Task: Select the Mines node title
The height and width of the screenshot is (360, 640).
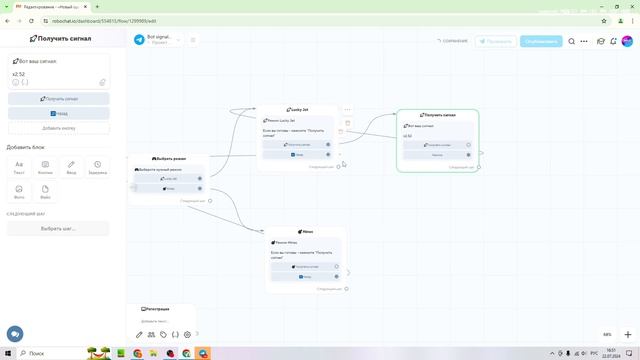Action: pyautogui.click(x=305, y=232)
